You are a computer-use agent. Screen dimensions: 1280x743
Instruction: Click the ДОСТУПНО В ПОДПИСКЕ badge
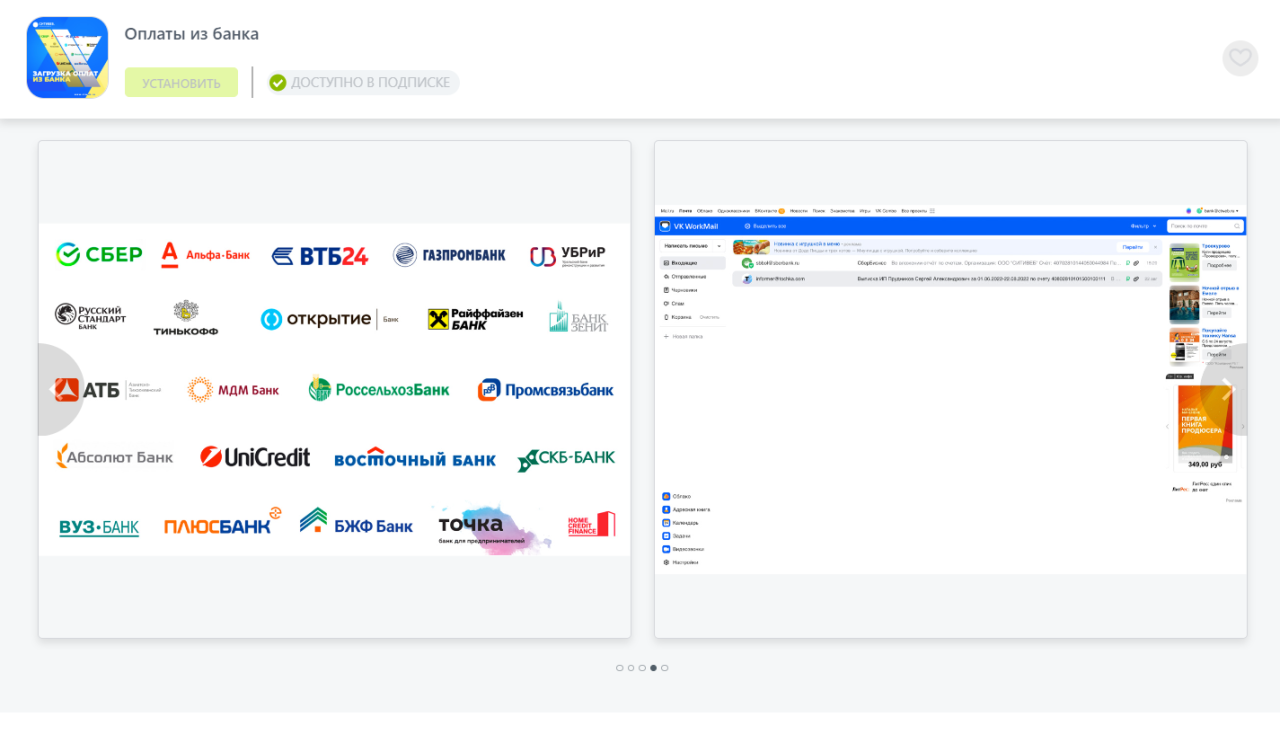pos(363,83)
